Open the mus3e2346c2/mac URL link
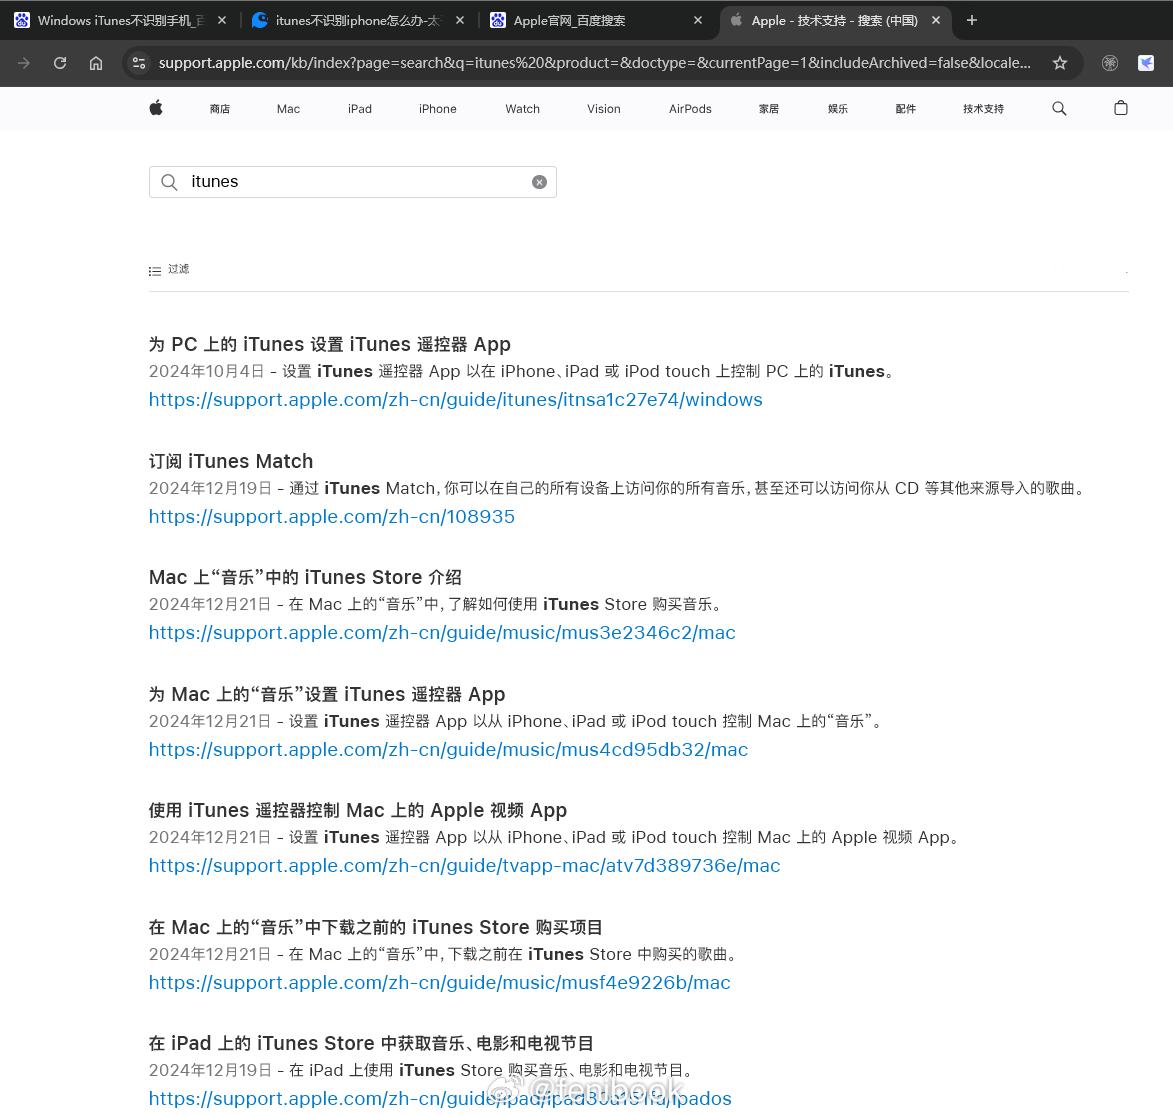 pos(442,633)
